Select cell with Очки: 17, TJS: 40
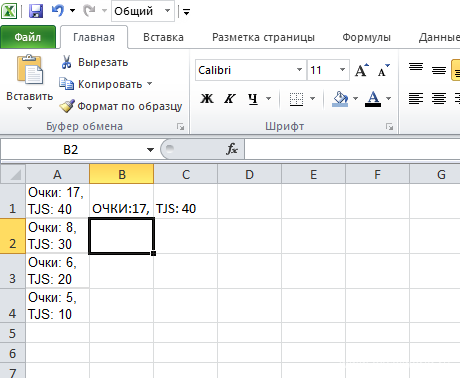This screenshot has width=460, height=378. pos(57,201)
